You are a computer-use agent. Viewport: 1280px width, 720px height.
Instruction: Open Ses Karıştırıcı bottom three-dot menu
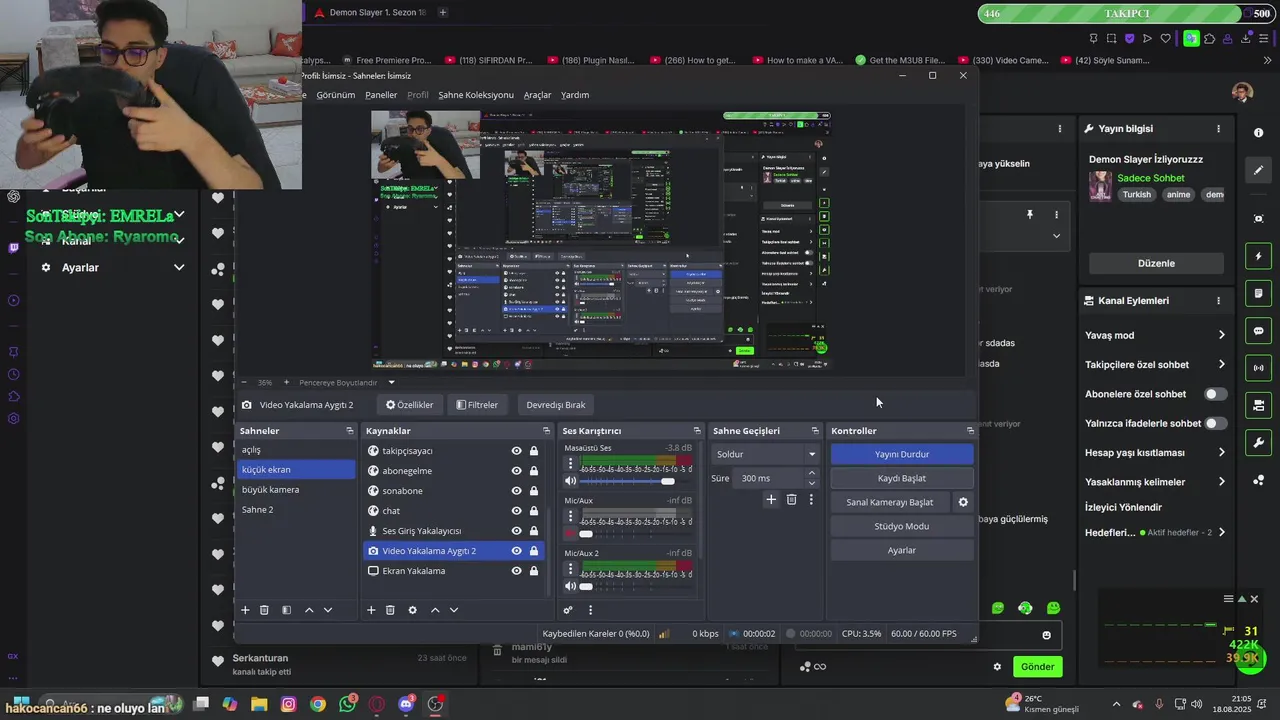coord(590,610)
